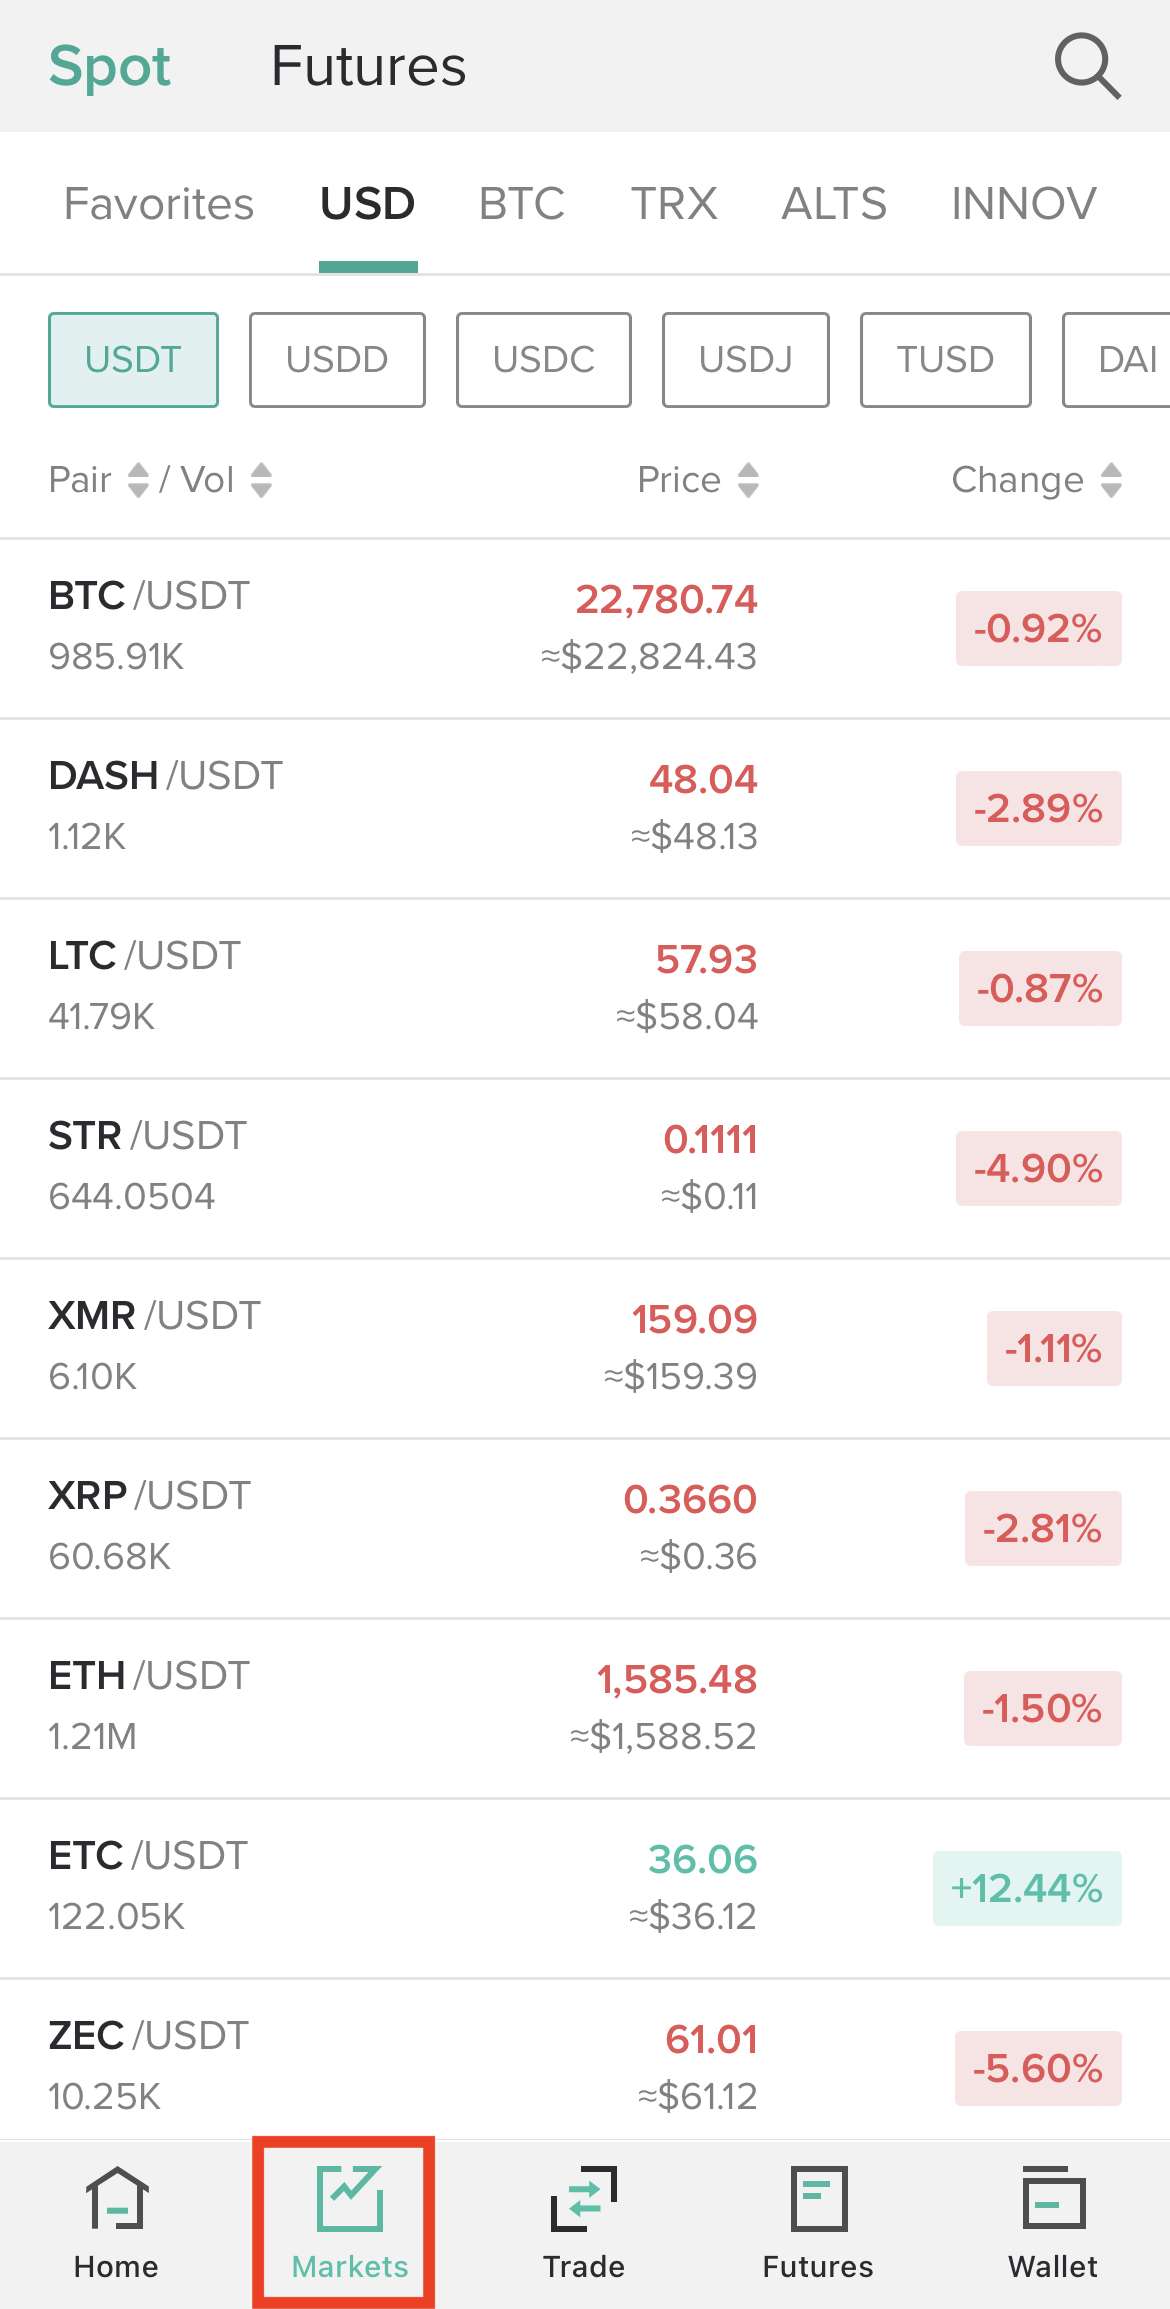
Task: Tap the Markets chart icon
Action: coord(349,2198)
